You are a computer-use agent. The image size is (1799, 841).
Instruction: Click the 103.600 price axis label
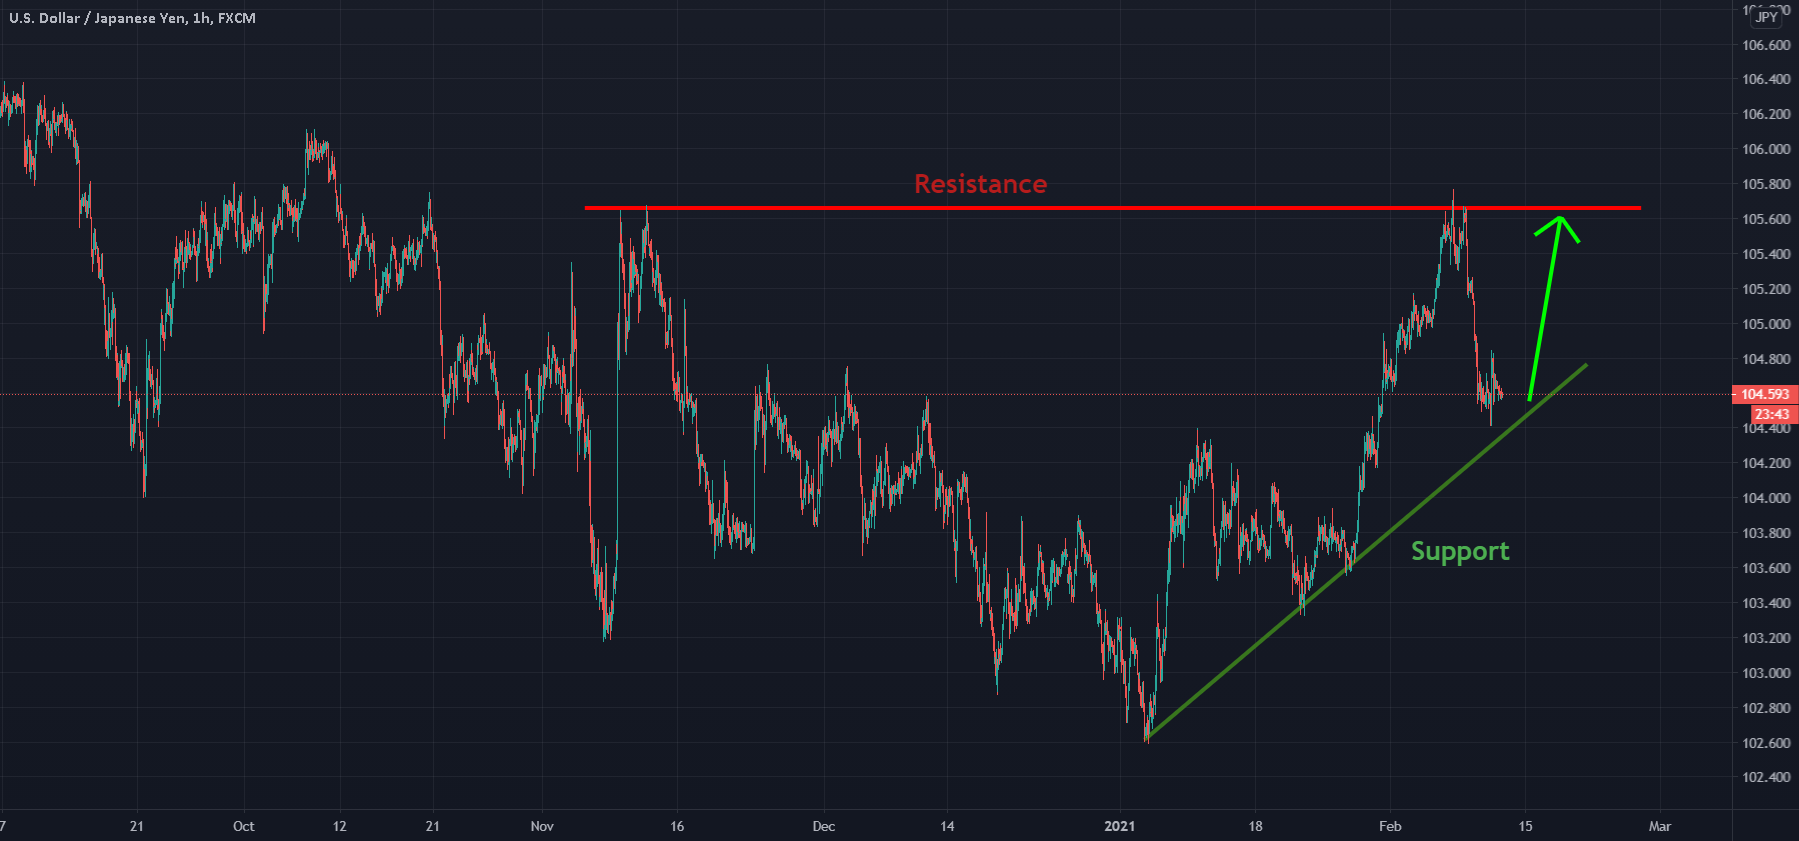click(1766, 568)
